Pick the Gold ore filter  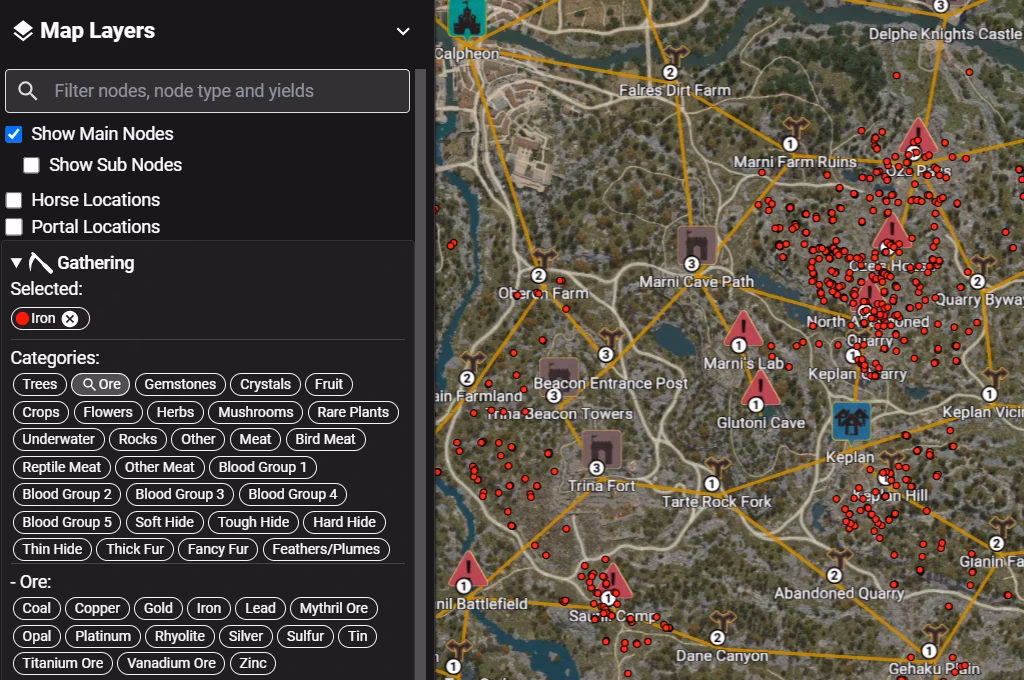point(158,608)
